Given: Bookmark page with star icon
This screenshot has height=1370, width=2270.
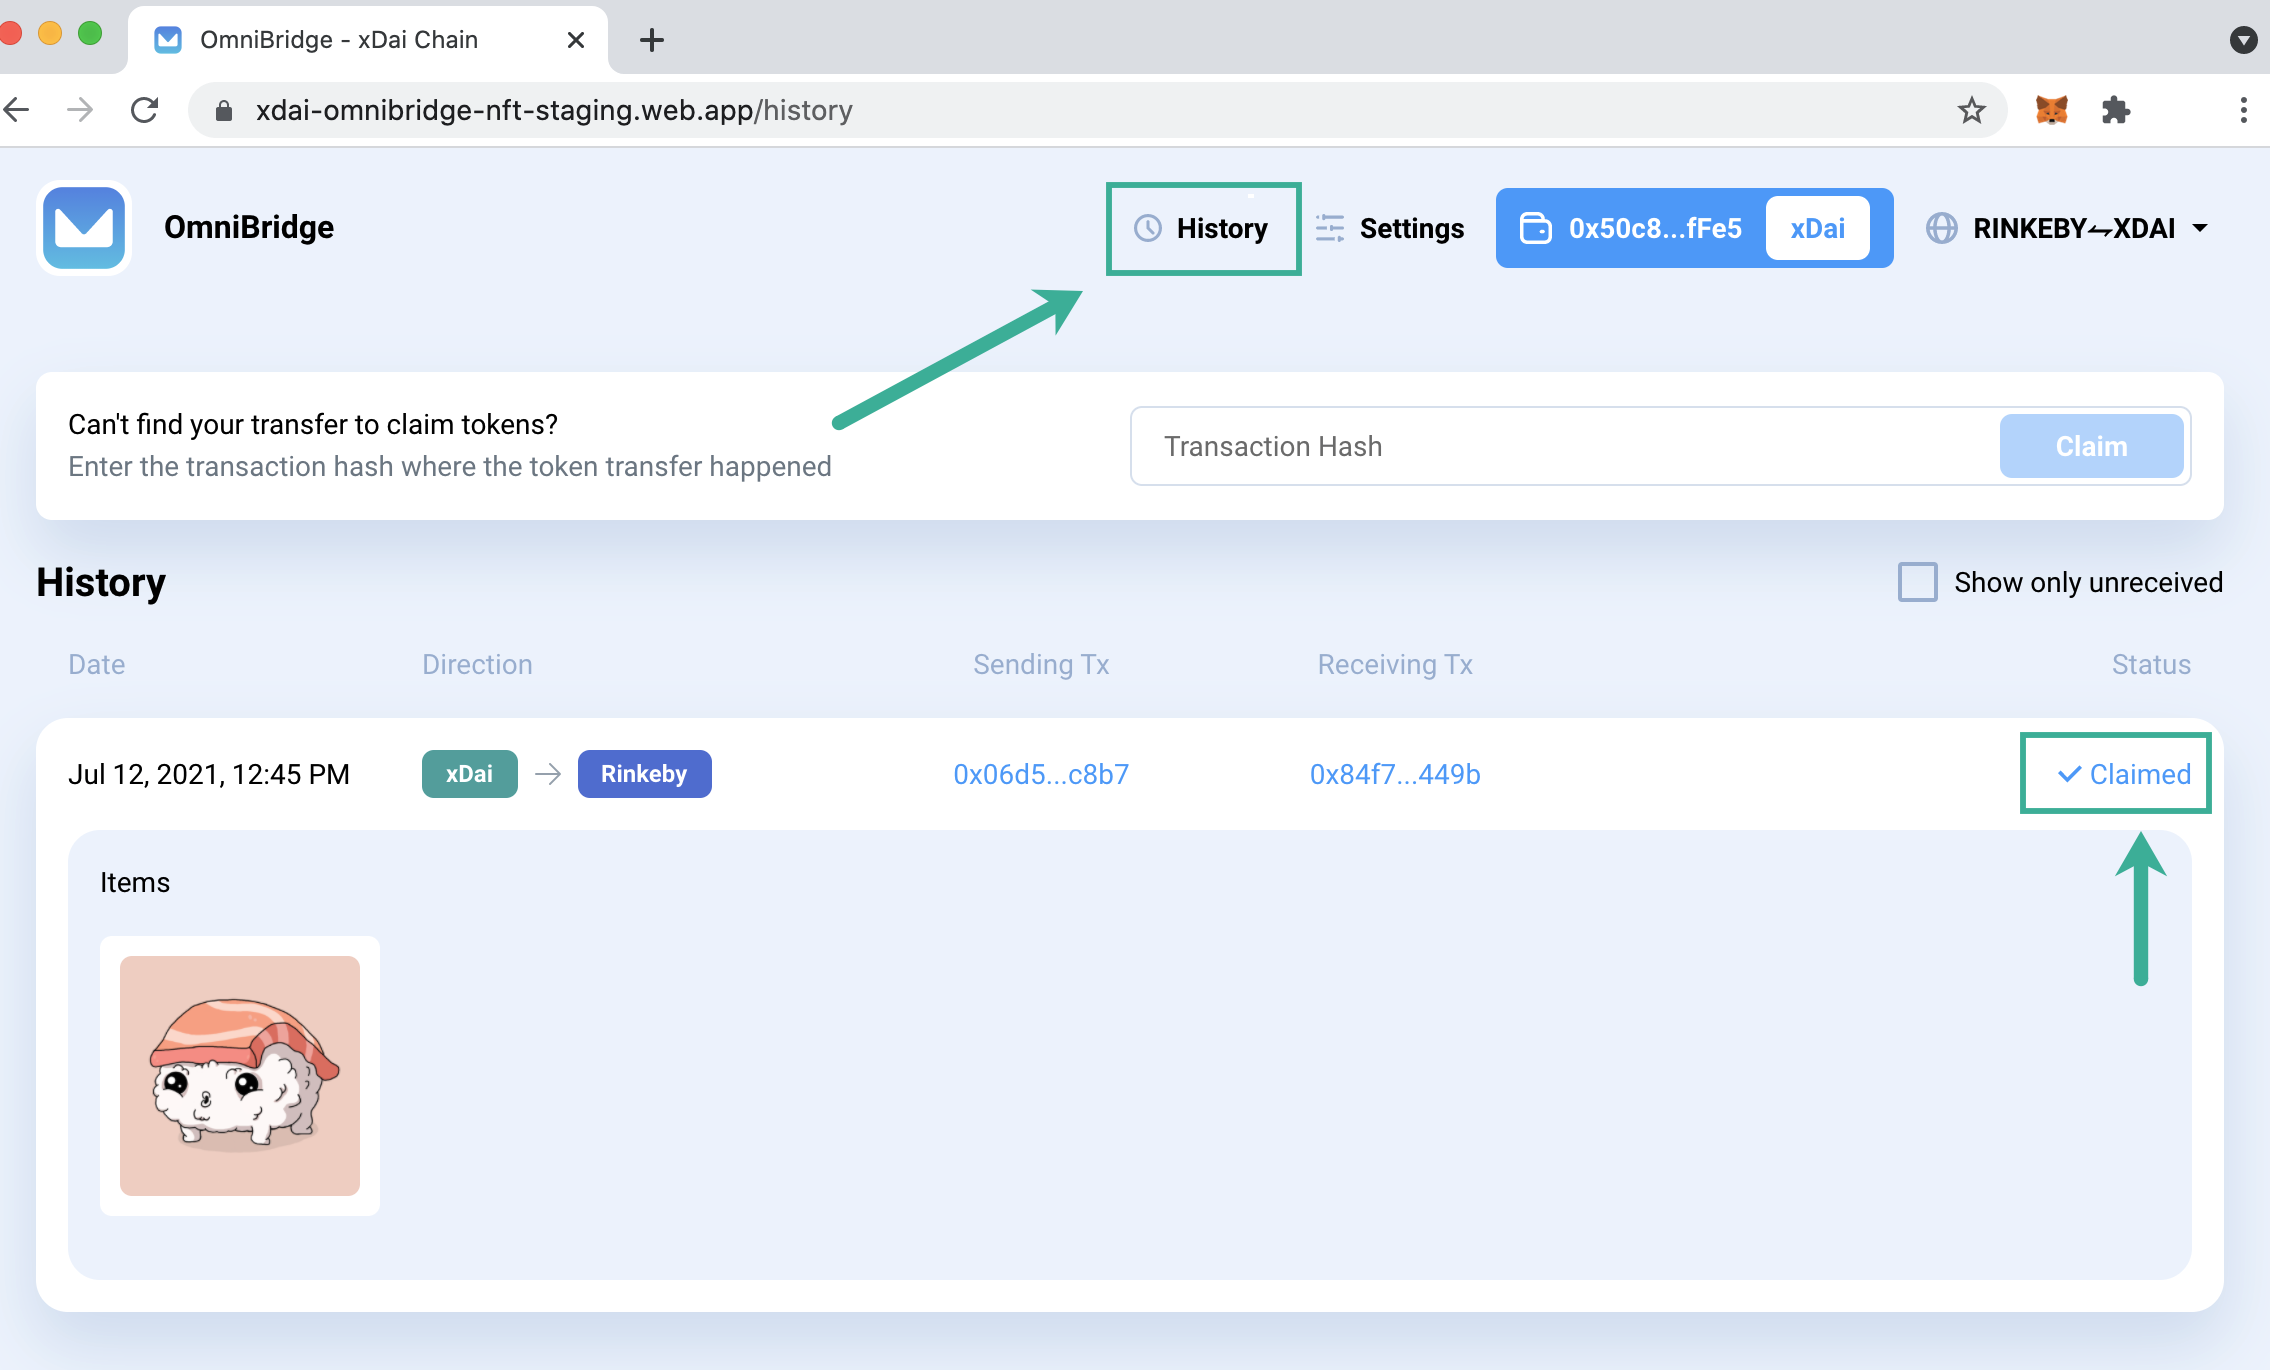Looking at the screenshot, I should (1971, 110).
